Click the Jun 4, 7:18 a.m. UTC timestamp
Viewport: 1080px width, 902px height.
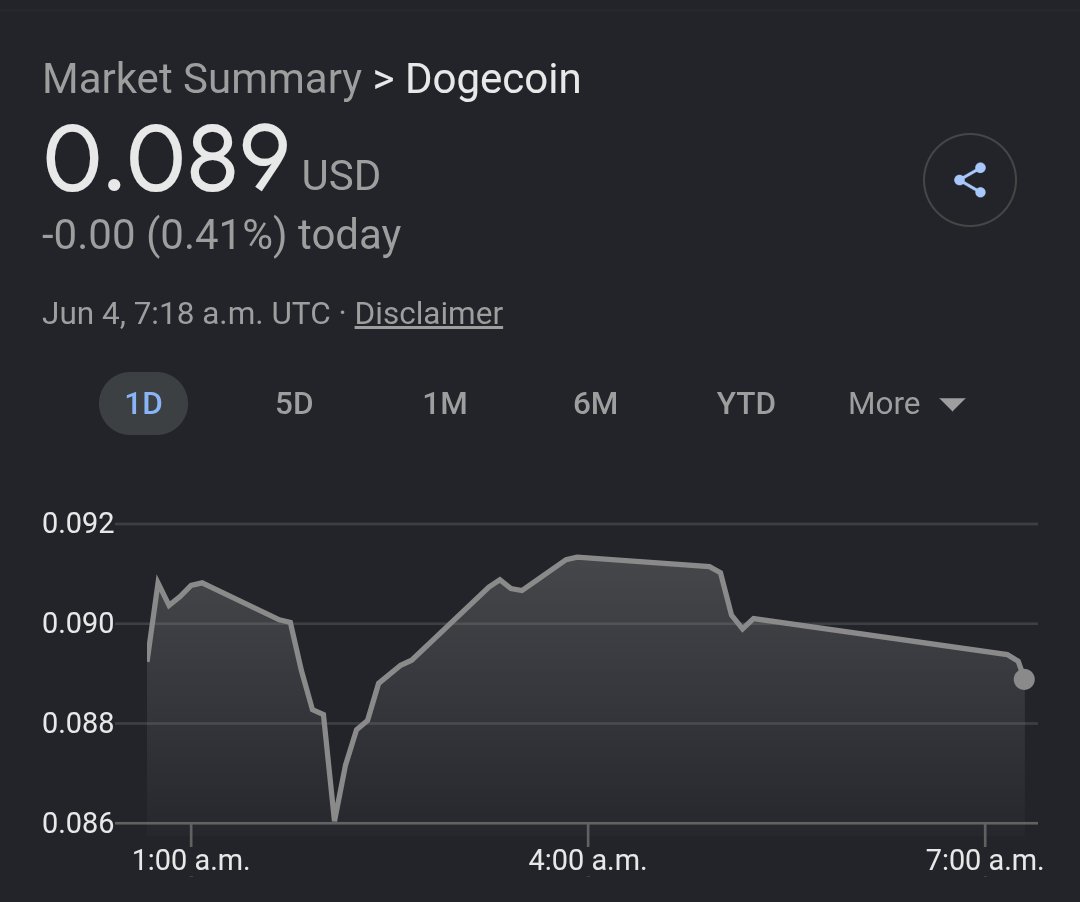[186, 313]
